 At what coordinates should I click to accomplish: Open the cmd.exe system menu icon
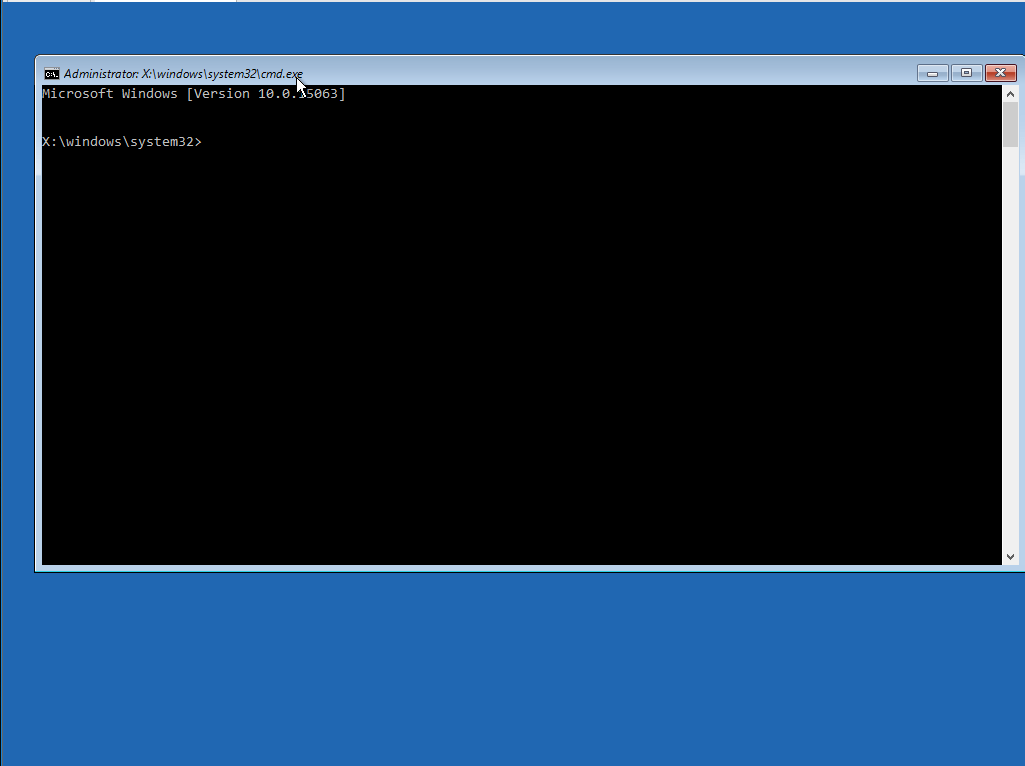(52, 74)
